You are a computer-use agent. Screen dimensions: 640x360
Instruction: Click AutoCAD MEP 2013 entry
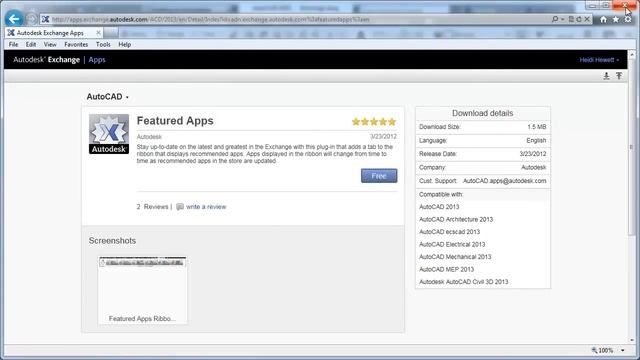point(447,269)
